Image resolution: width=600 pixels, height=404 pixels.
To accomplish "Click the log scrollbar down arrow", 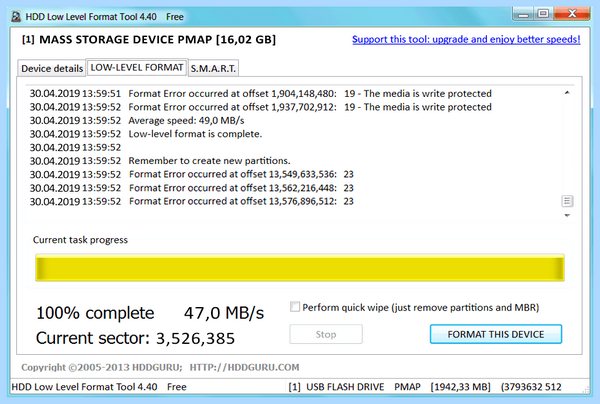I will pyautogui.click(x=567, y=215).
